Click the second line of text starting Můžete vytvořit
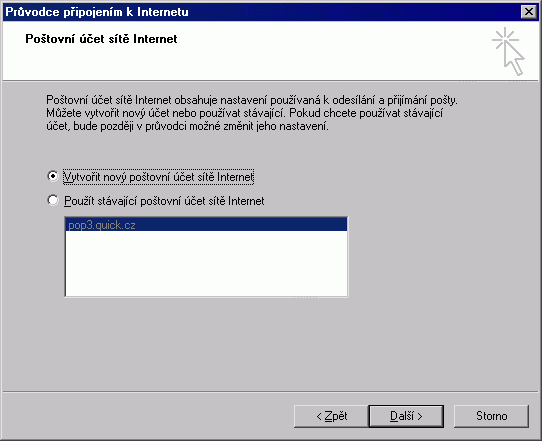 tap(244, 113)
